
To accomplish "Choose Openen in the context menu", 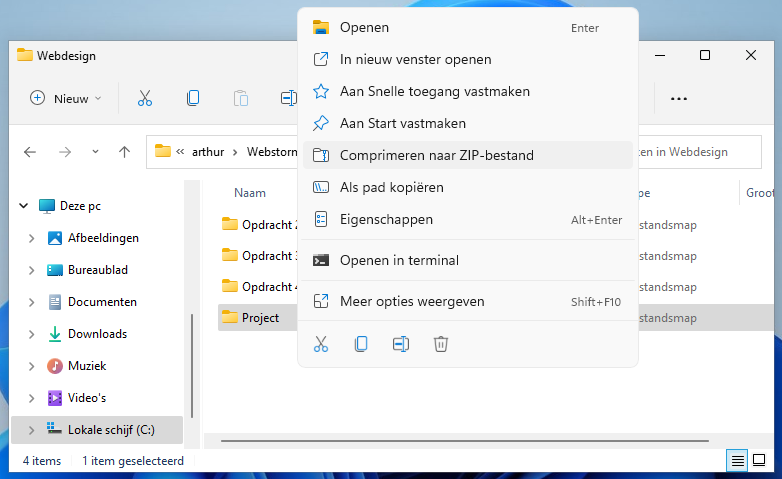I will (x=468, y=27).
